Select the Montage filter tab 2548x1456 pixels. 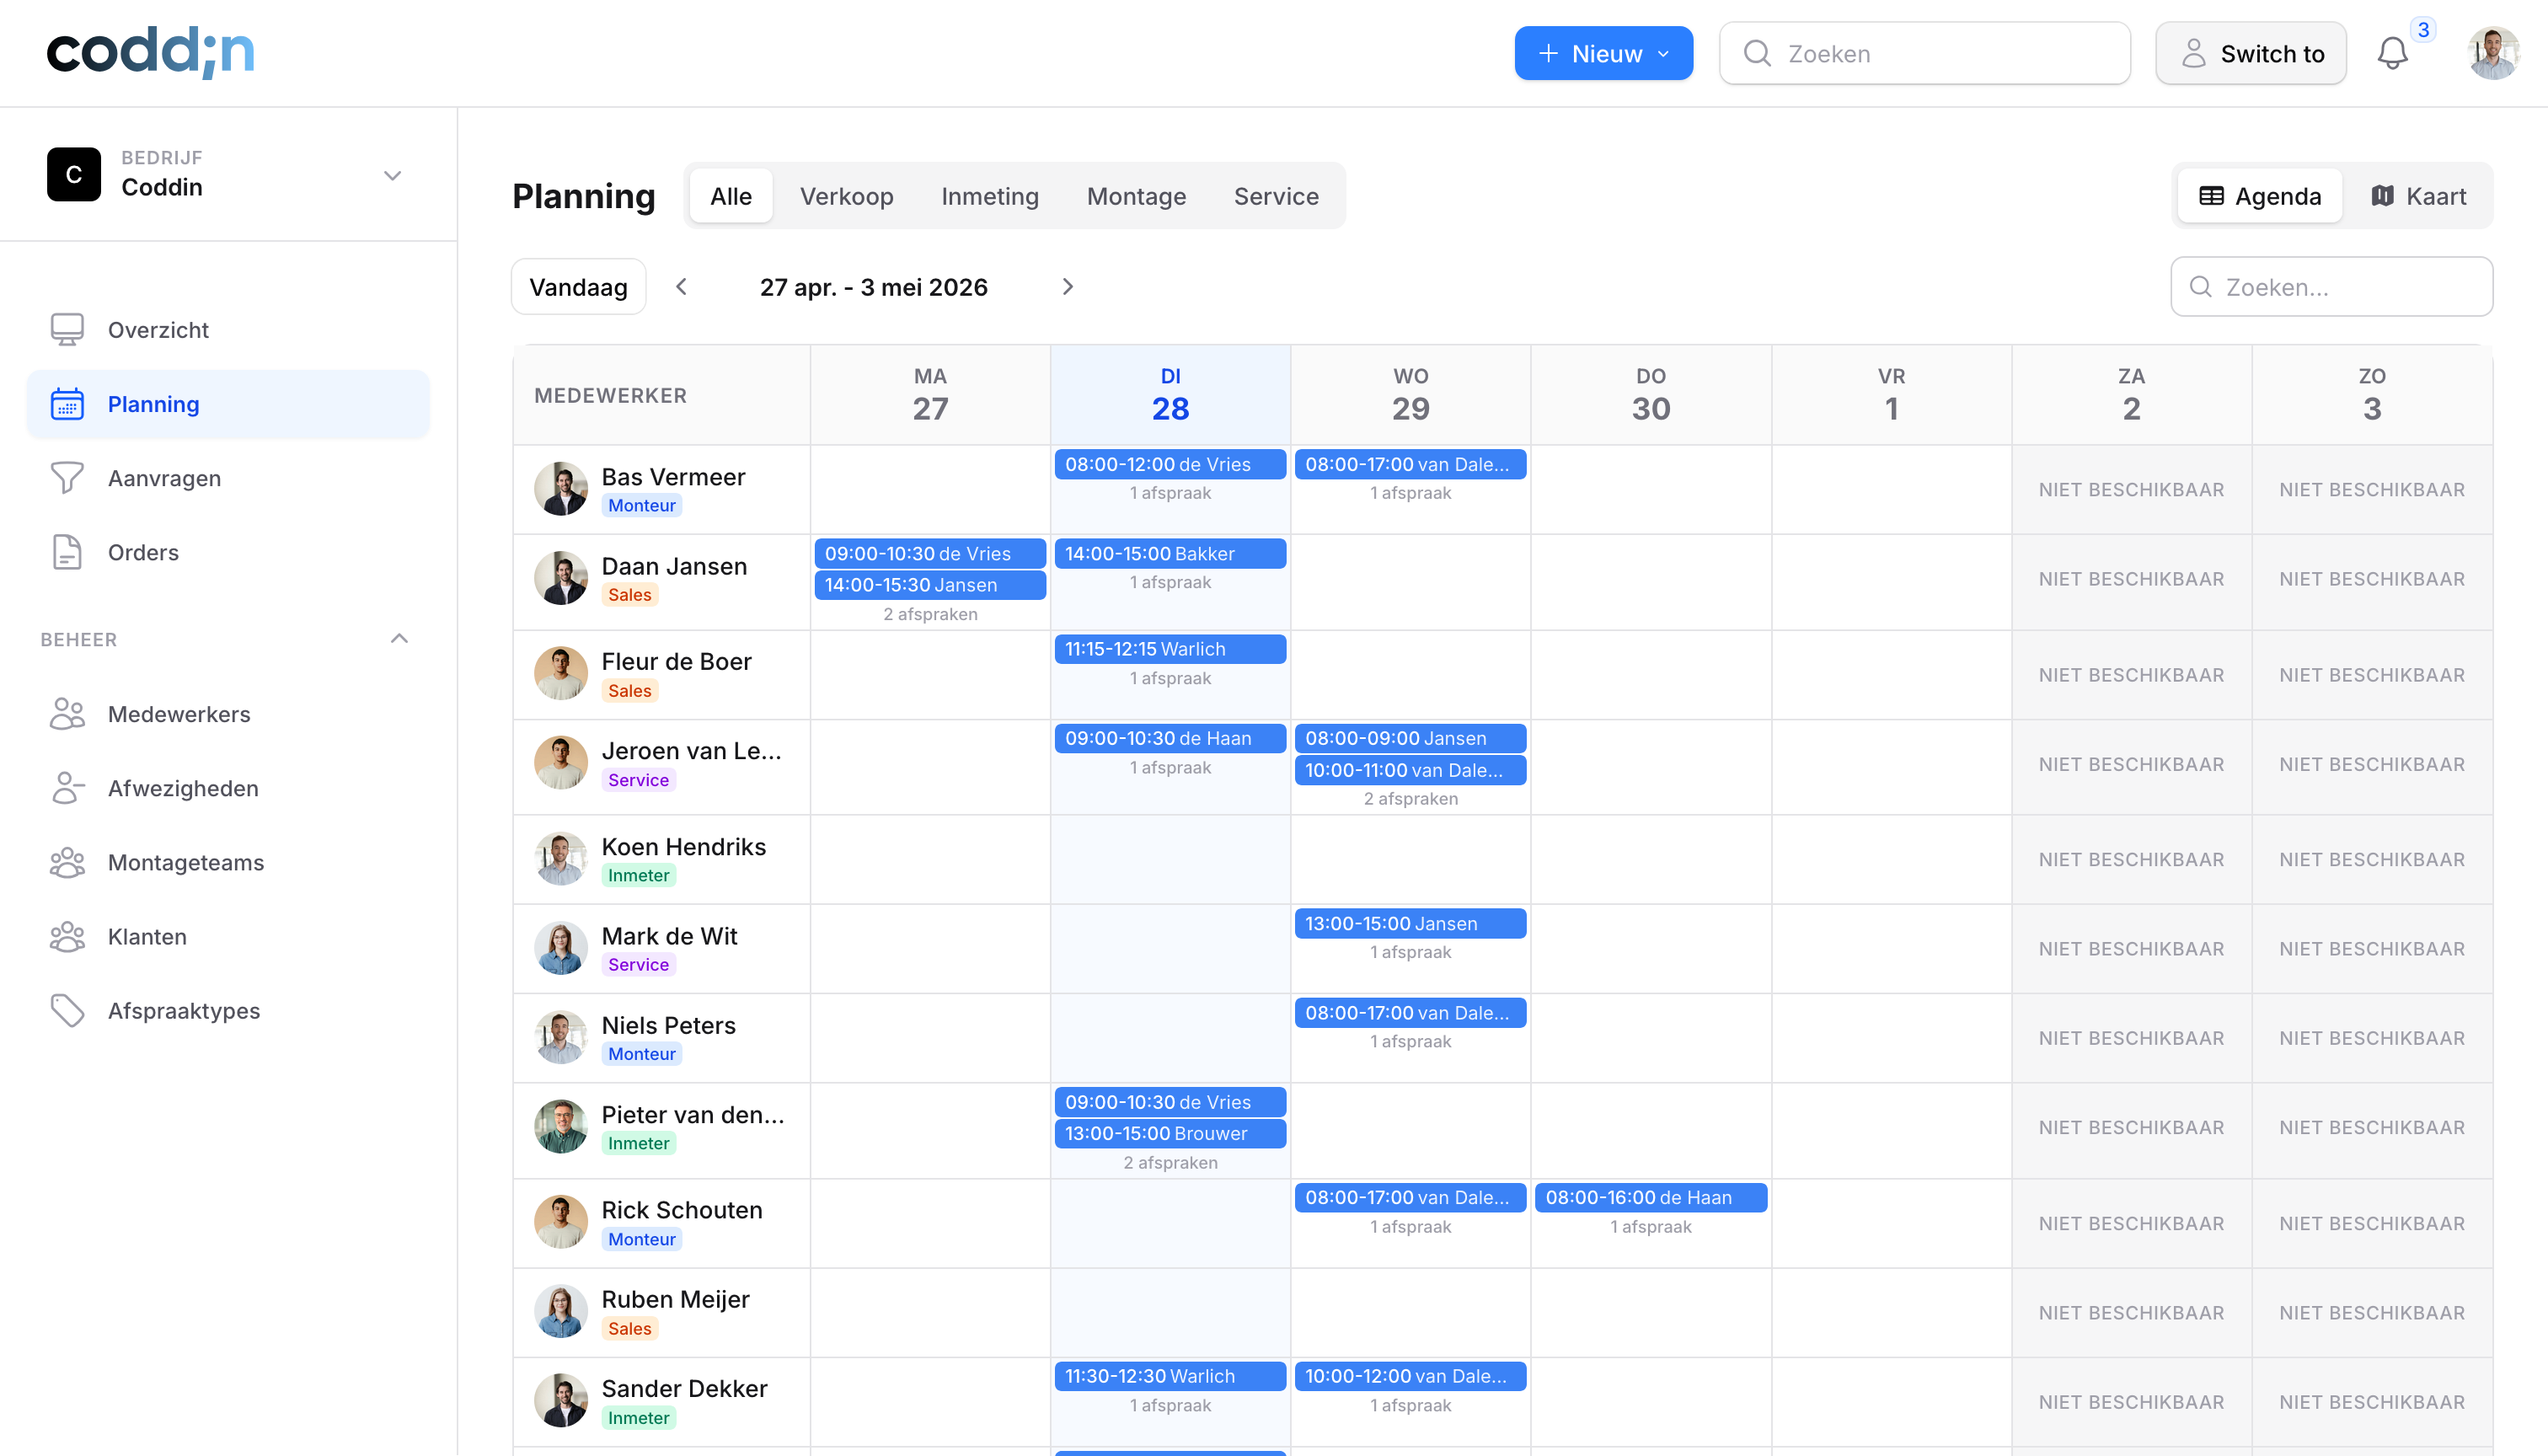(x=1136, y=196)
